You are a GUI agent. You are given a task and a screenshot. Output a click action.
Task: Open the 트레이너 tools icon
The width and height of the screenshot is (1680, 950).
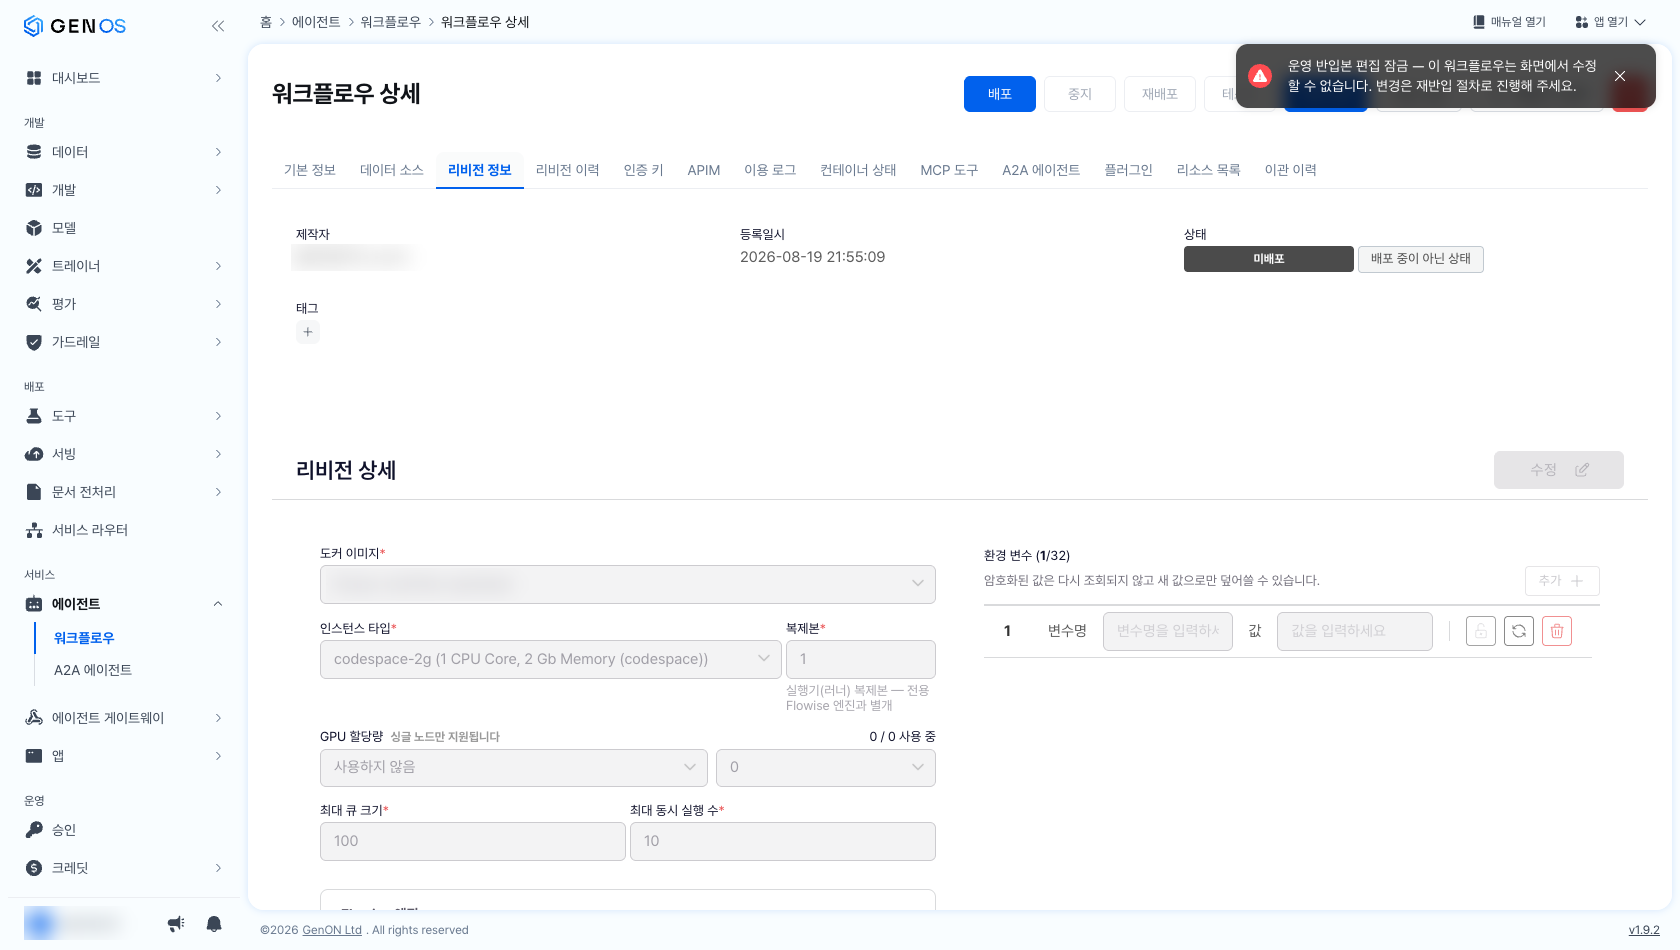tap(34, 266)
